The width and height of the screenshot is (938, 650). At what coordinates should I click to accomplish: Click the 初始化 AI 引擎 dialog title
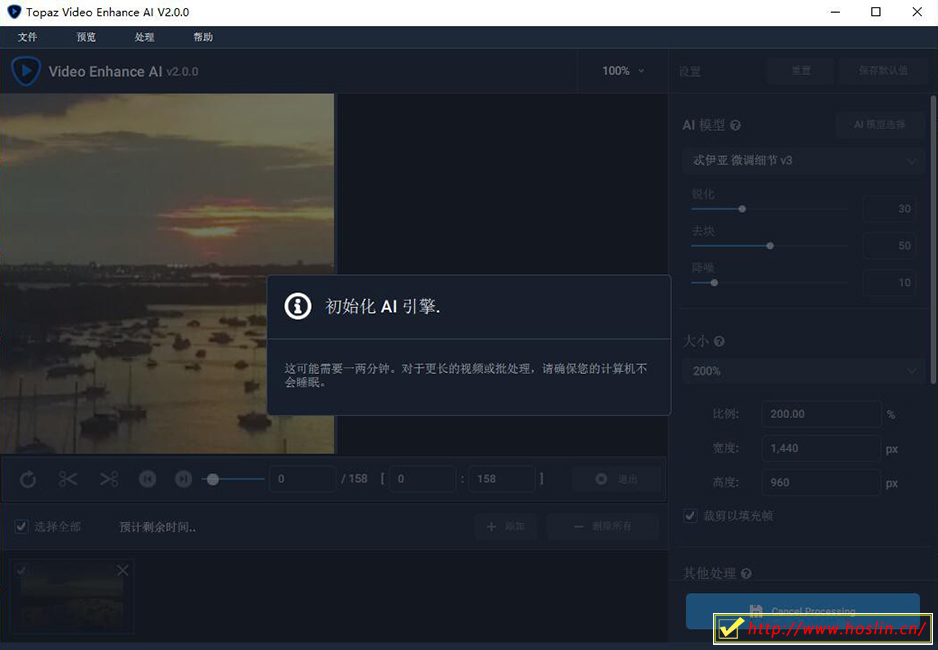[383, 306]
